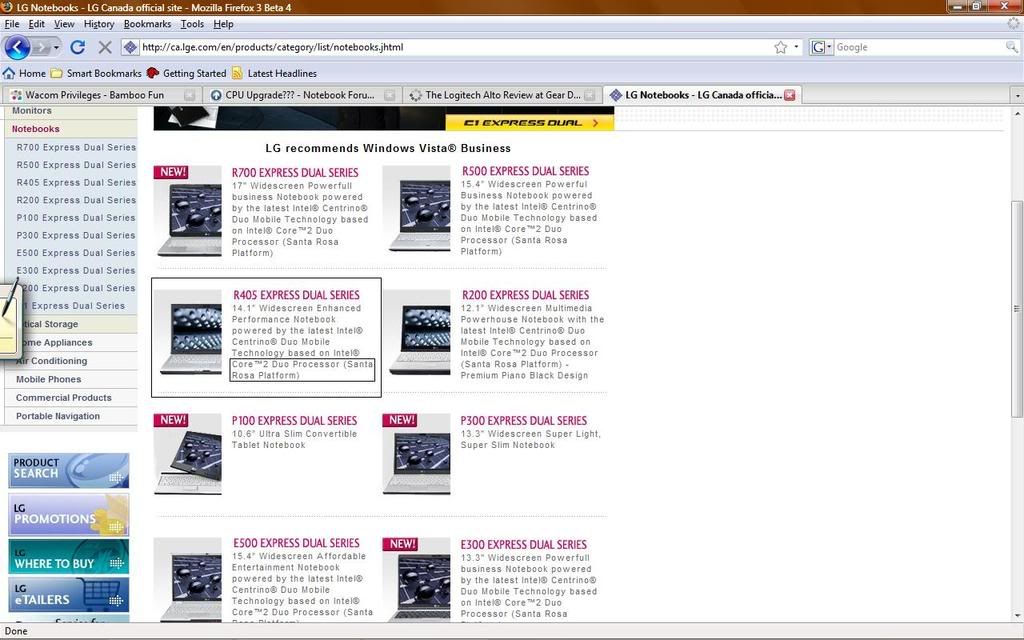Click the URL address field
Viewport: 1024px width, 640px height.
[456, 47]
